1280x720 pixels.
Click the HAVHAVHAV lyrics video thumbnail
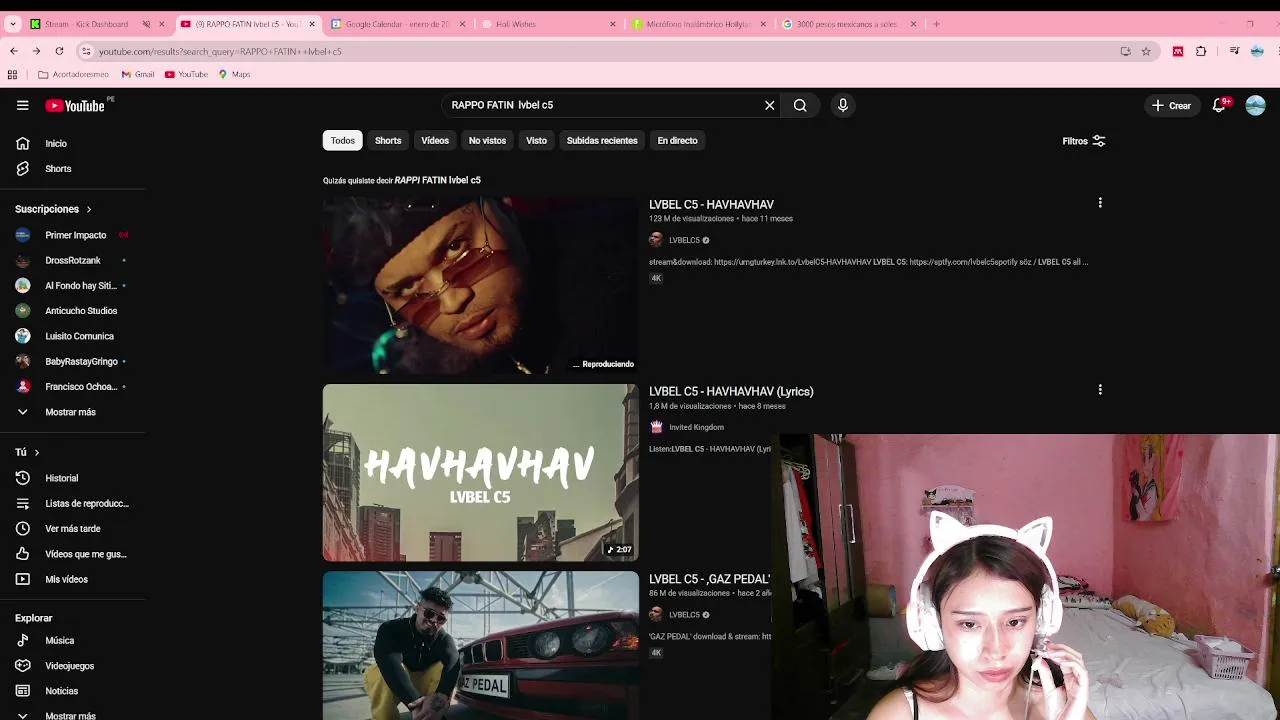480,472
